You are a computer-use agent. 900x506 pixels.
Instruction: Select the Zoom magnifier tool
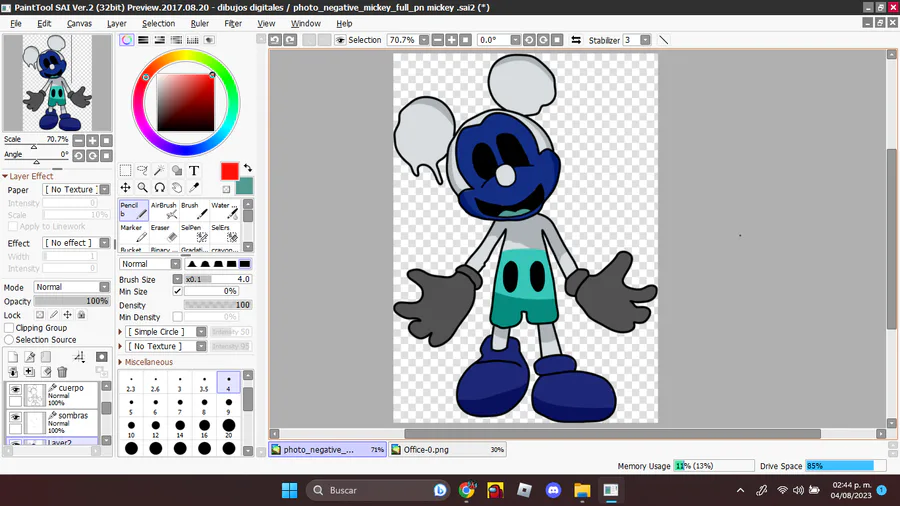pyautogui.click(x=142, y=188)
